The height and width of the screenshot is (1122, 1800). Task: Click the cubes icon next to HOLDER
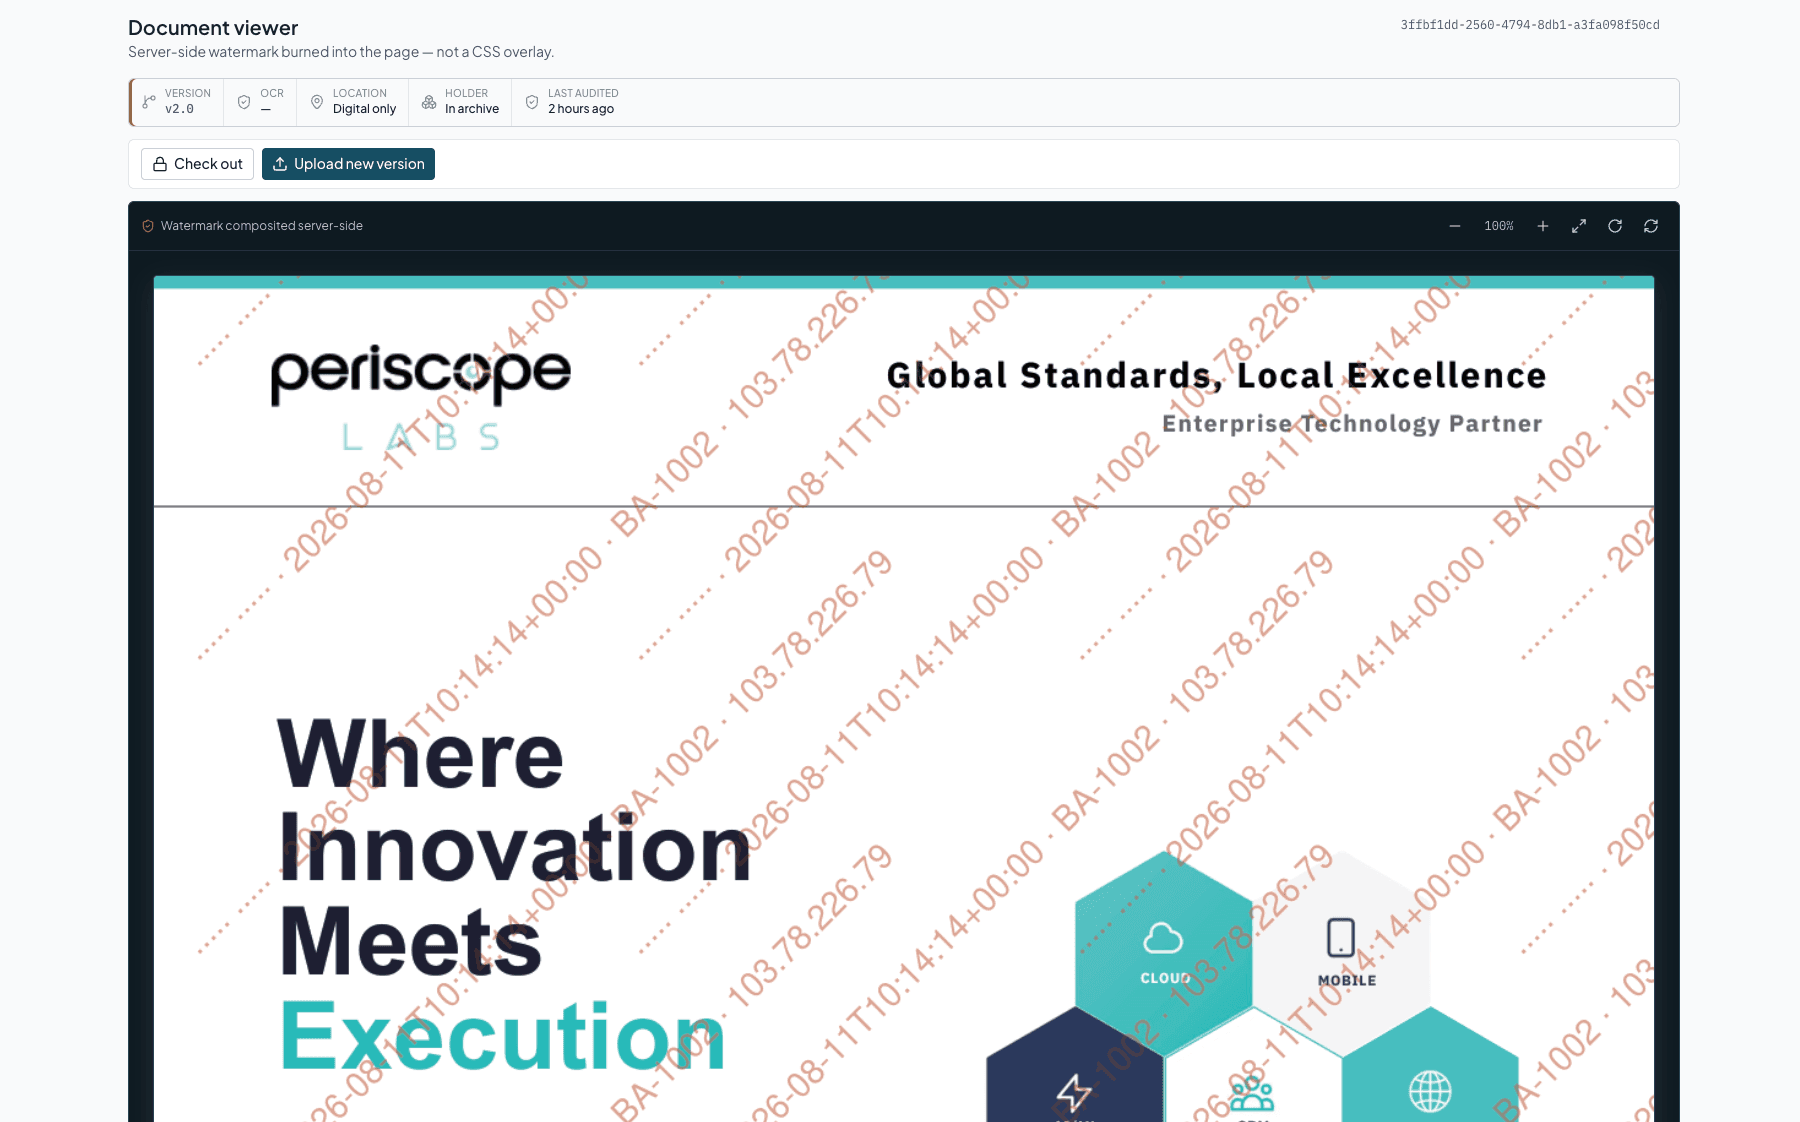click(x=429, y=102)
